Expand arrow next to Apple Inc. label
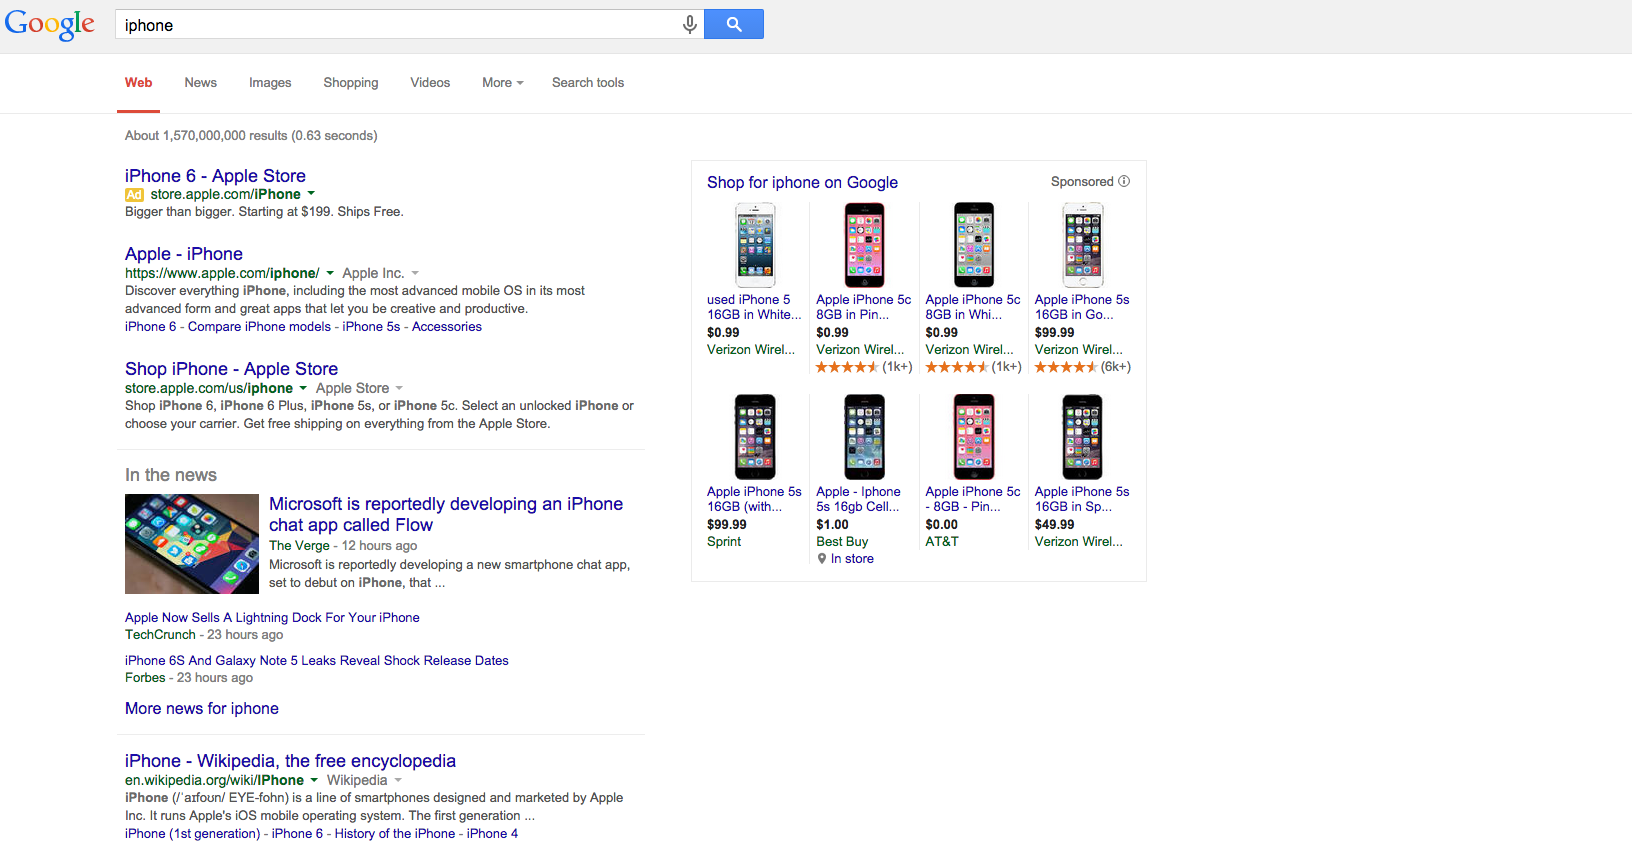Image resolution: width=1632 pixels, height=860 pixels. (x=415, y=273)
